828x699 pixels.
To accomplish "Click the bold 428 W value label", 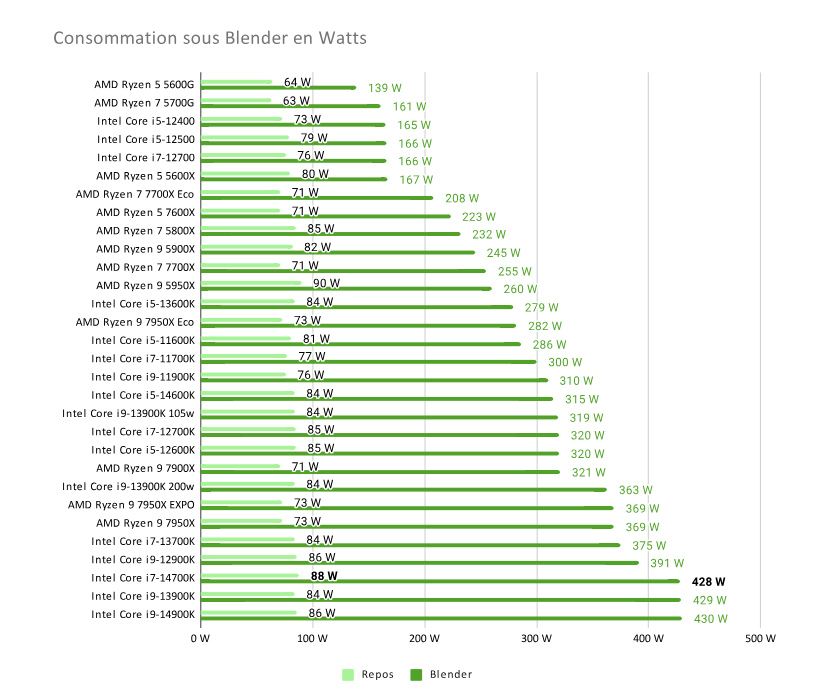I will click(708, 582).
